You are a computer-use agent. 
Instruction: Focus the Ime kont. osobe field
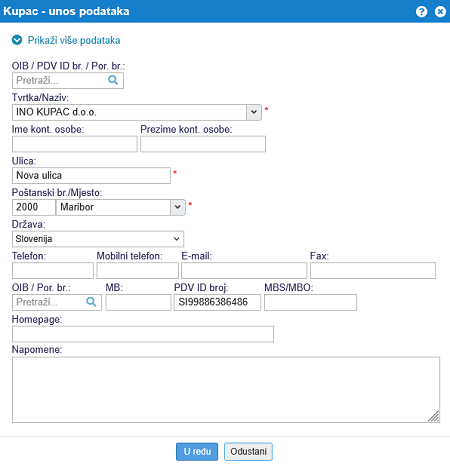coord(75,144)
